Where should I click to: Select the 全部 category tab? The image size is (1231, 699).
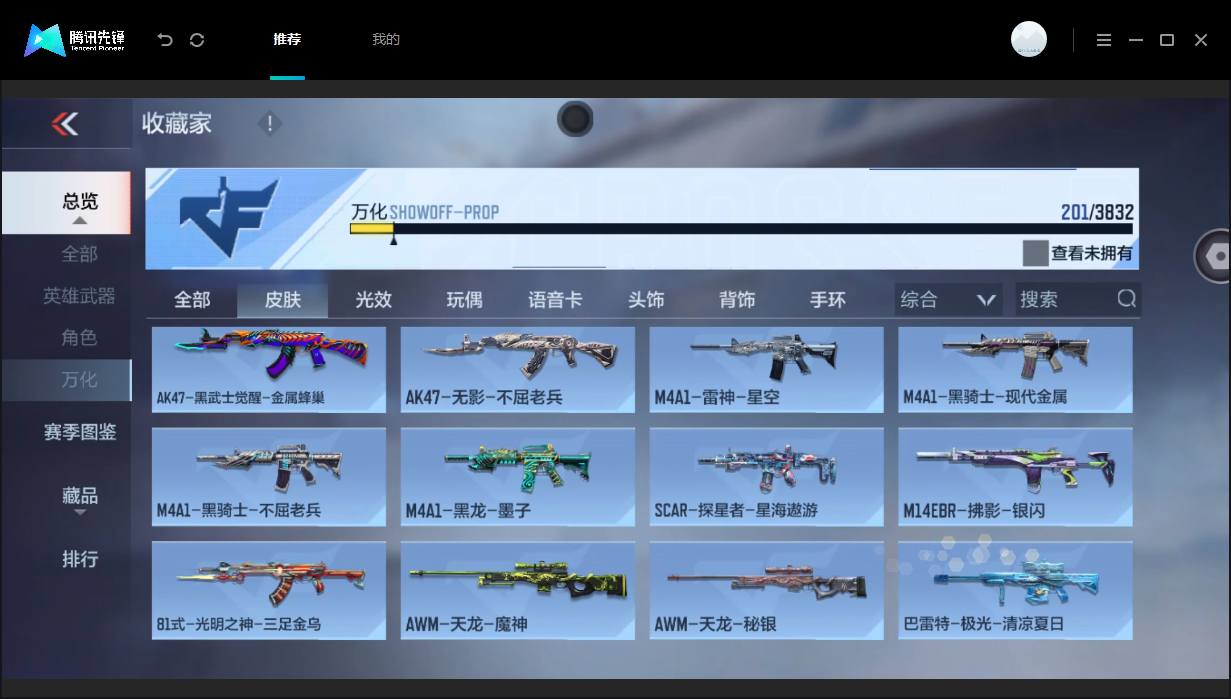click(192, 300)
